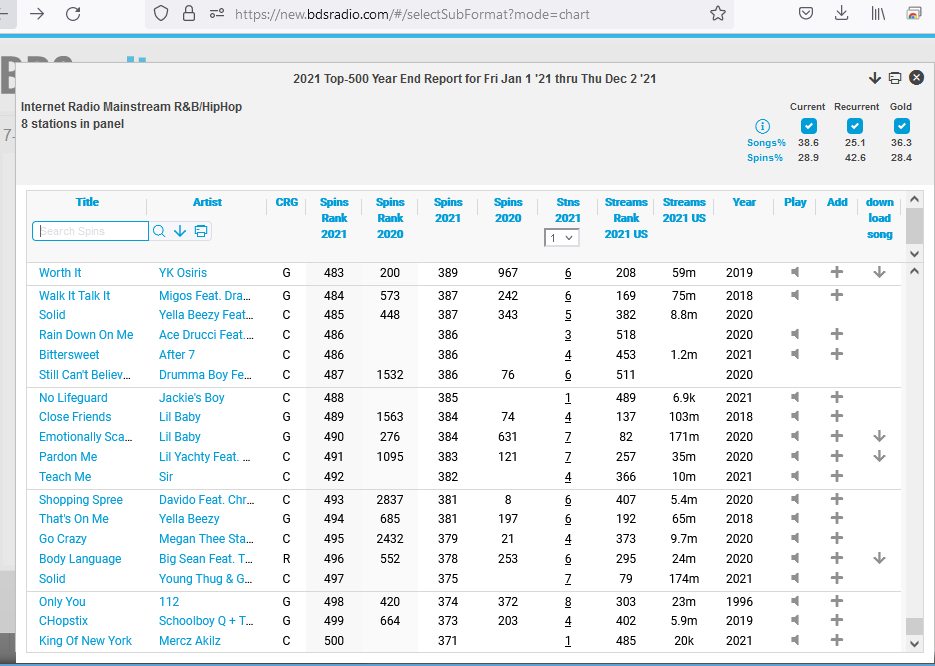The height and width of the screenshot is (666, 935).
Task: Open the 112 artist link
Action: [169, 602]
